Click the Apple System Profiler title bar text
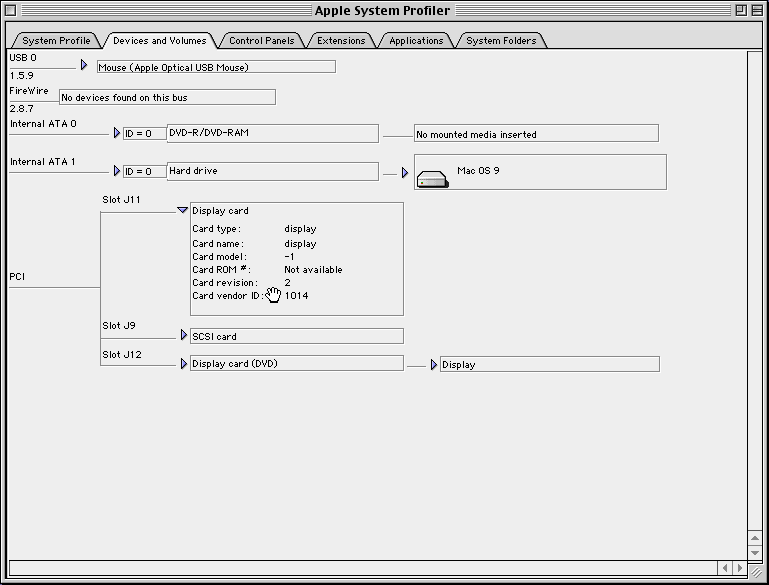Image resolution: width=769 pixels, height=585 pixels. pyautogui.click(x=382, y=10)
